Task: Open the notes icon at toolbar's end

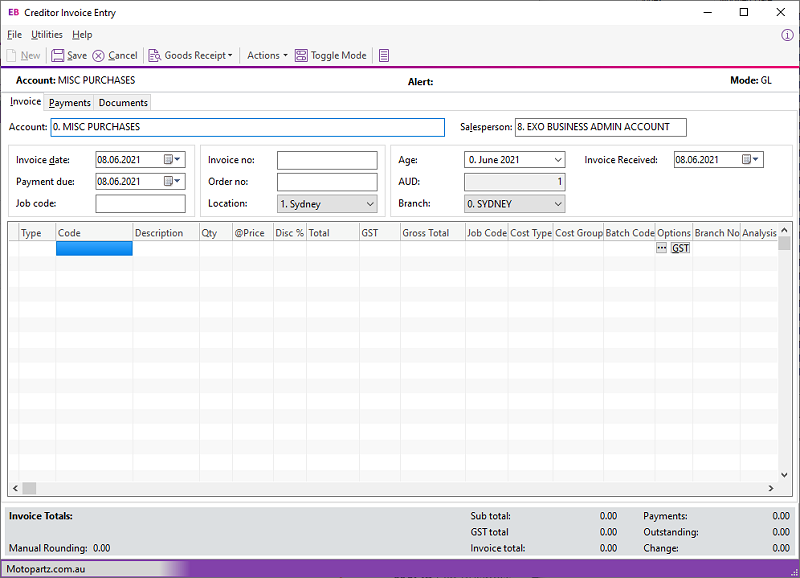Action: [x=384, y=55]
